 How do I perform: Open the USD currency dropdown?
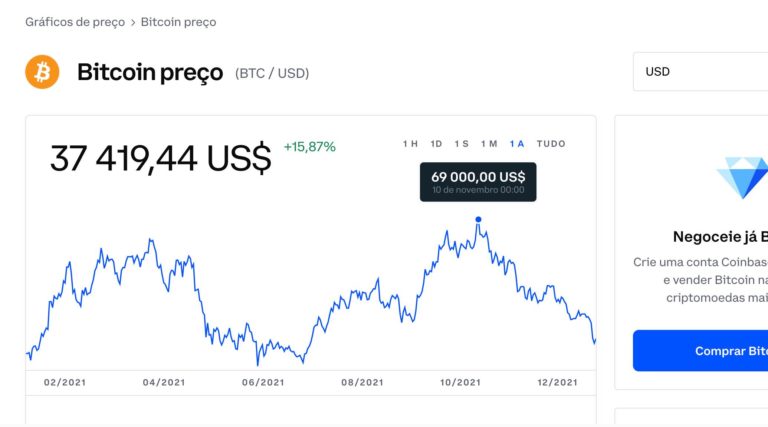(700, 72)
